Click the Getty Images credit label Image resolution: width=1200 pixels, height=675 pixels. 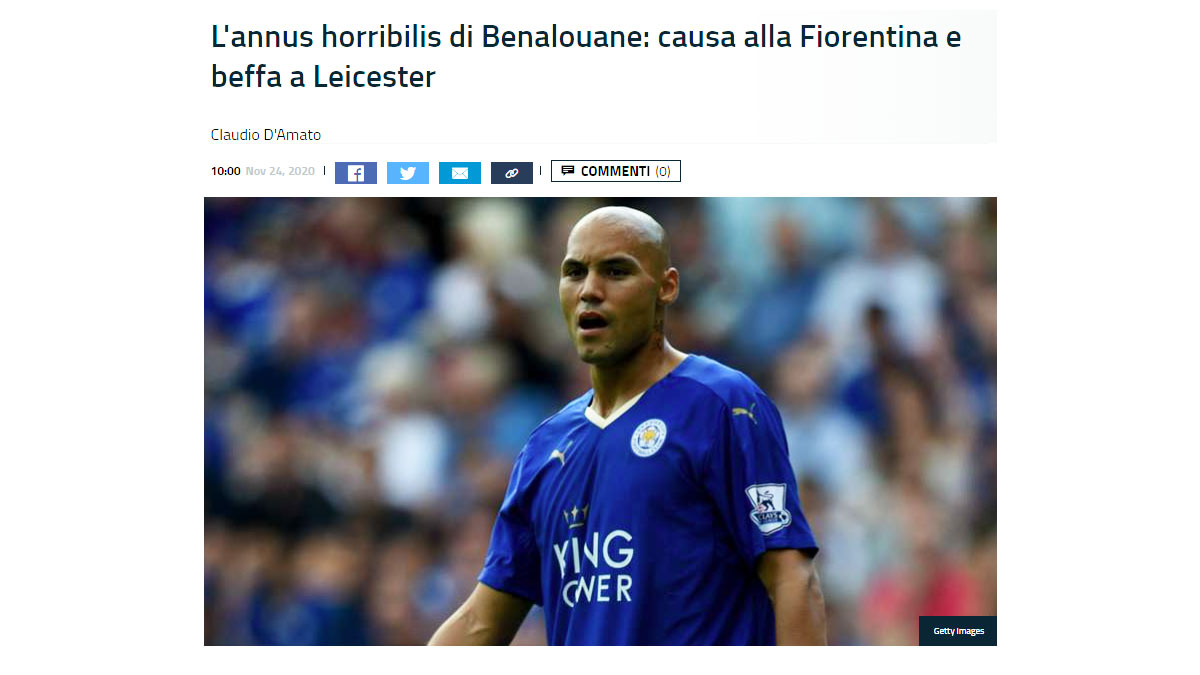pos(958,631)
